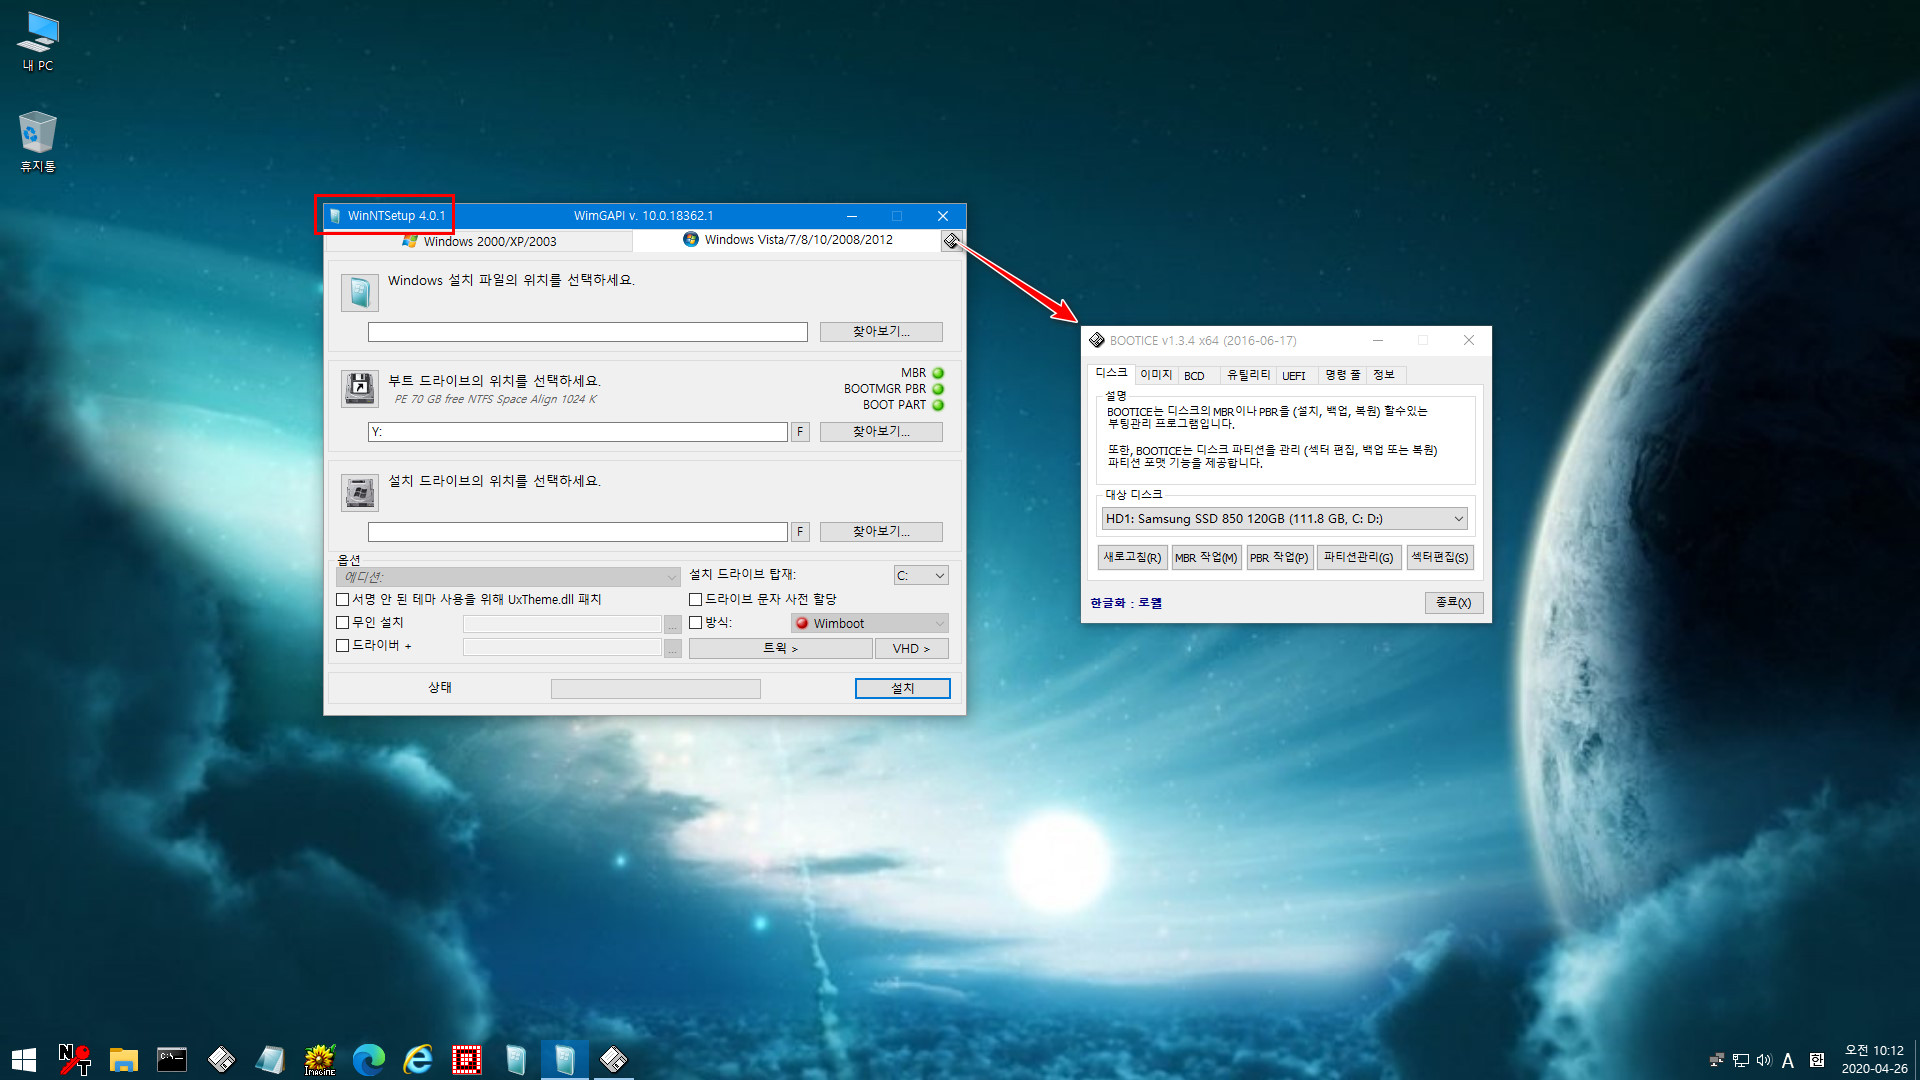Image resolution: width=1920 pixels, height=1080 pixels.
Task: Browse (찾아보기) for the install drive
Action: coord(881,532)
